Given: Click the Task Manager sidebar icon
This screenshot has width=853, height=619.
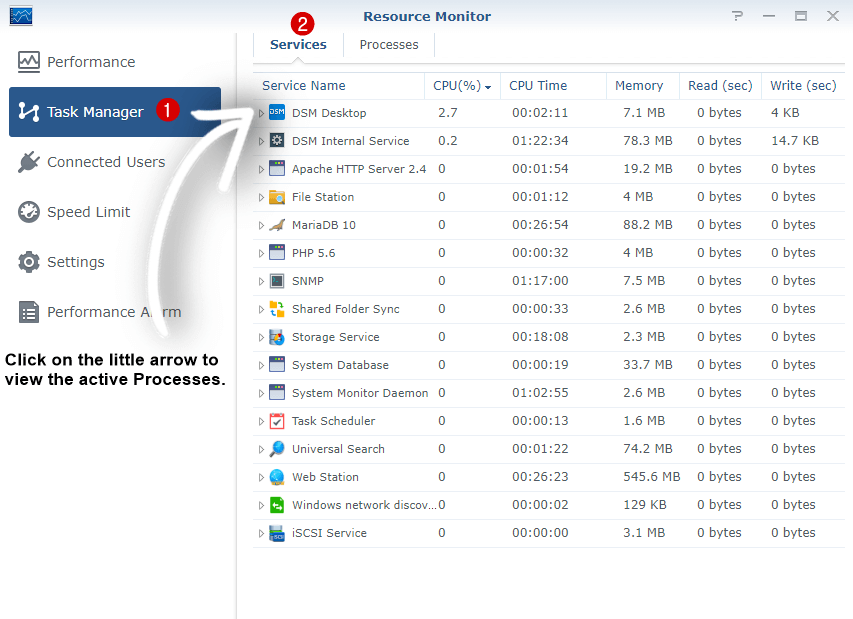Looking at the screenshot, I should click(x=29, y=112).
